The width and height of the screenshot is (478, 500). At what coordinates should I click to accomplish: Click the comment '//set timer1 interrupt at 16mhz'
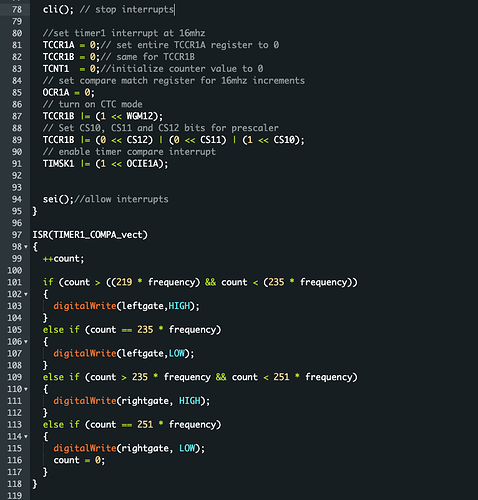124,33
